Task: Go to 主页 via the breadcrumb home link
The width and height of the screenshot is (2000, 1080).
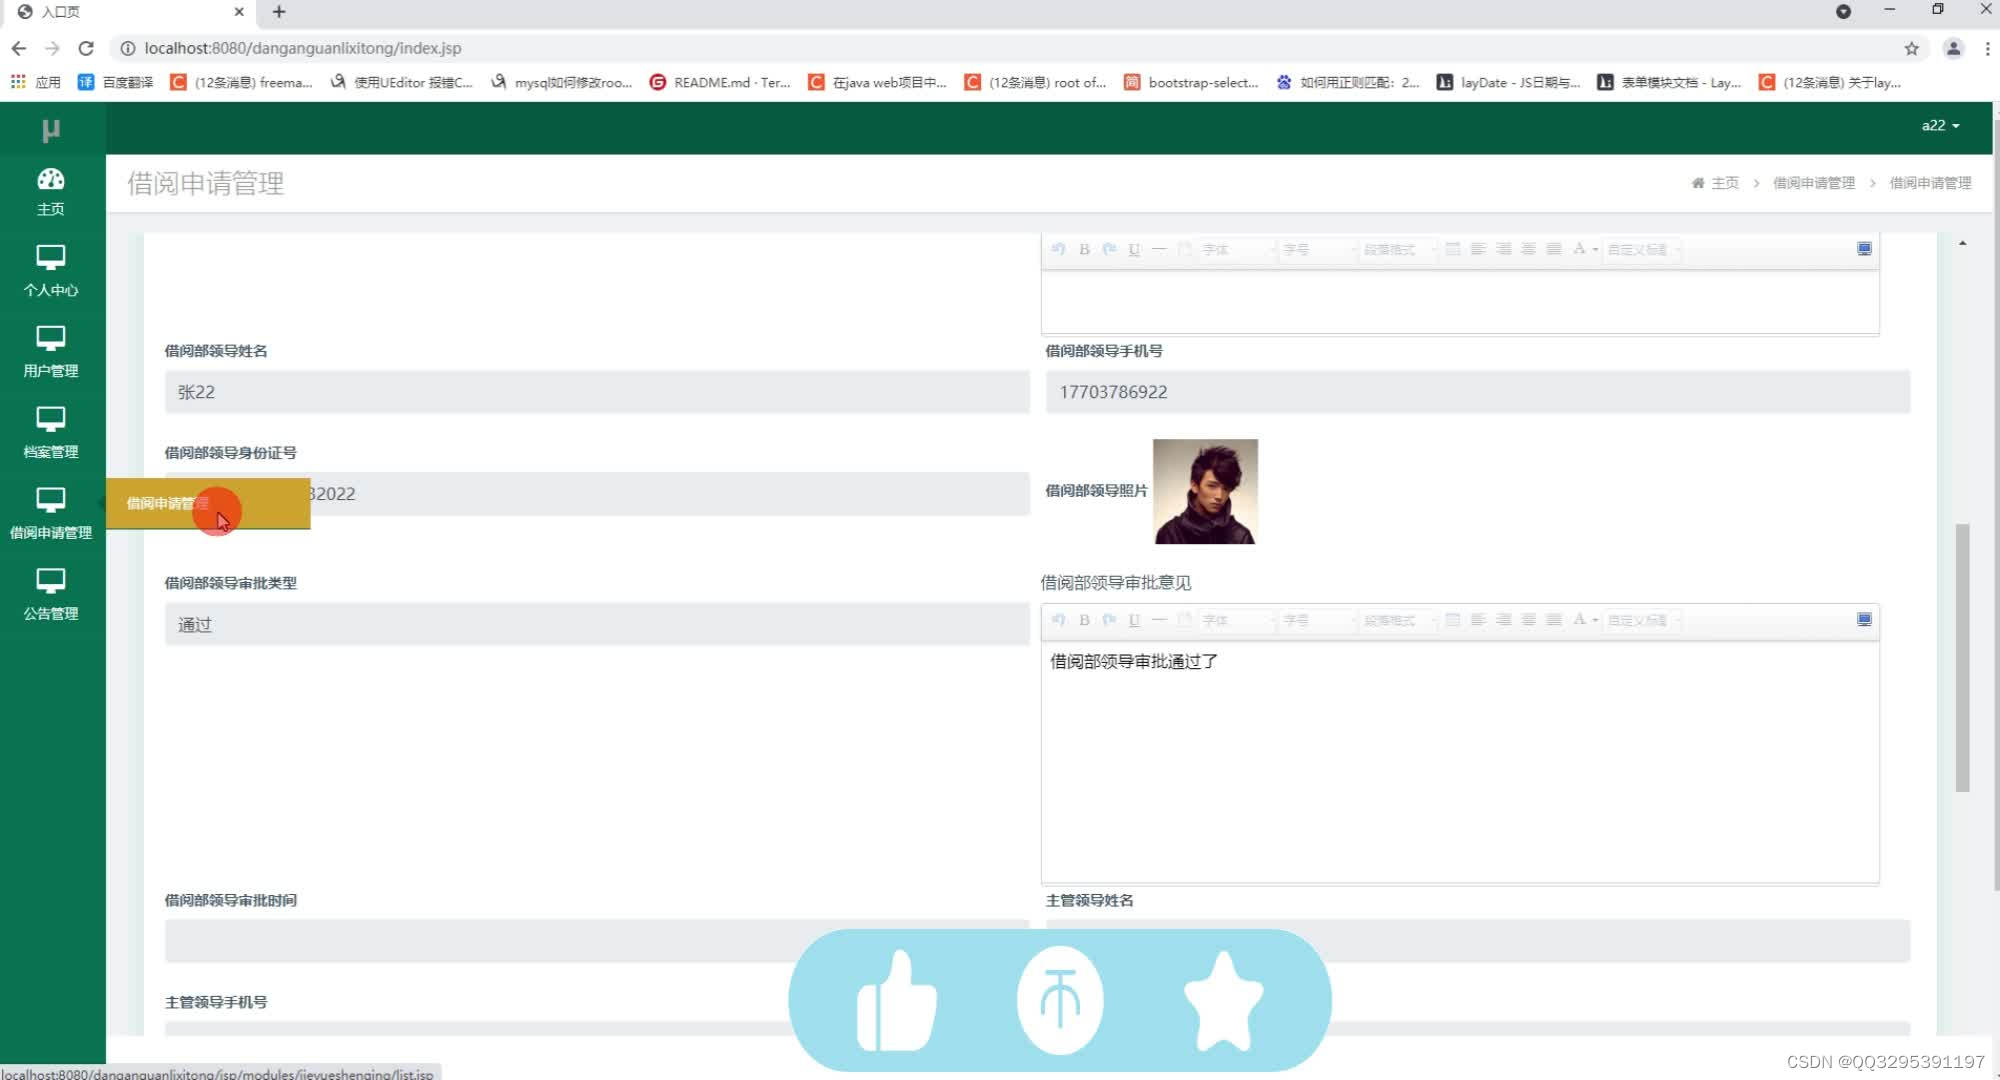Action: [x=1715, y=183]
